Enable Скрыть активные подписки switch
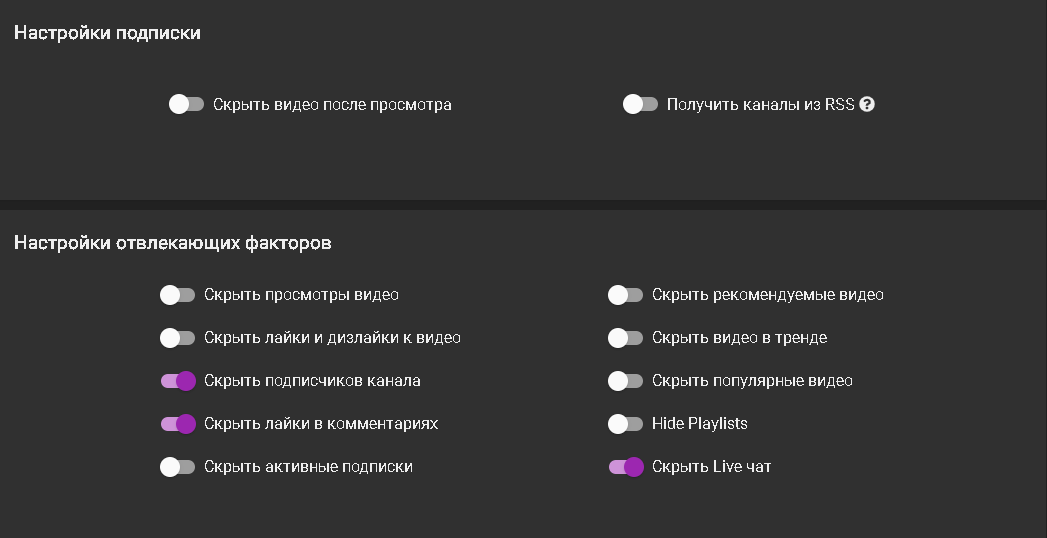Viewport: 1047px width, 538px height. click(x=177, y=467)
